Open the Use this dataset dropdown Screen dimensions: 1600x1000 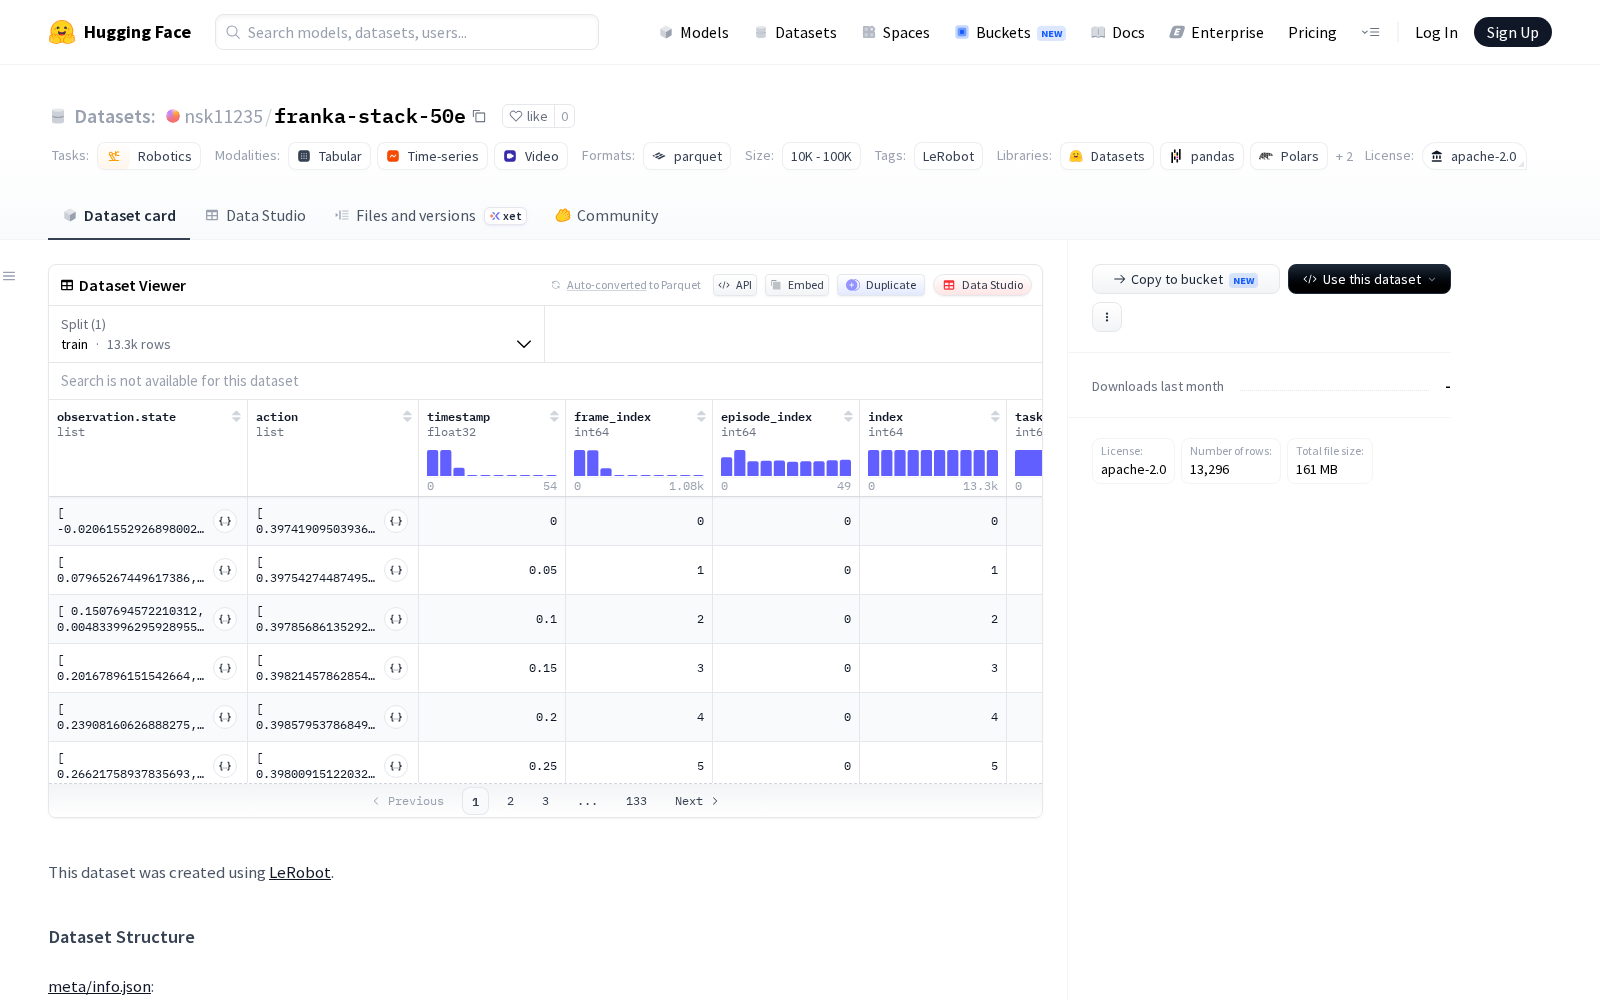click(1369, 279)
